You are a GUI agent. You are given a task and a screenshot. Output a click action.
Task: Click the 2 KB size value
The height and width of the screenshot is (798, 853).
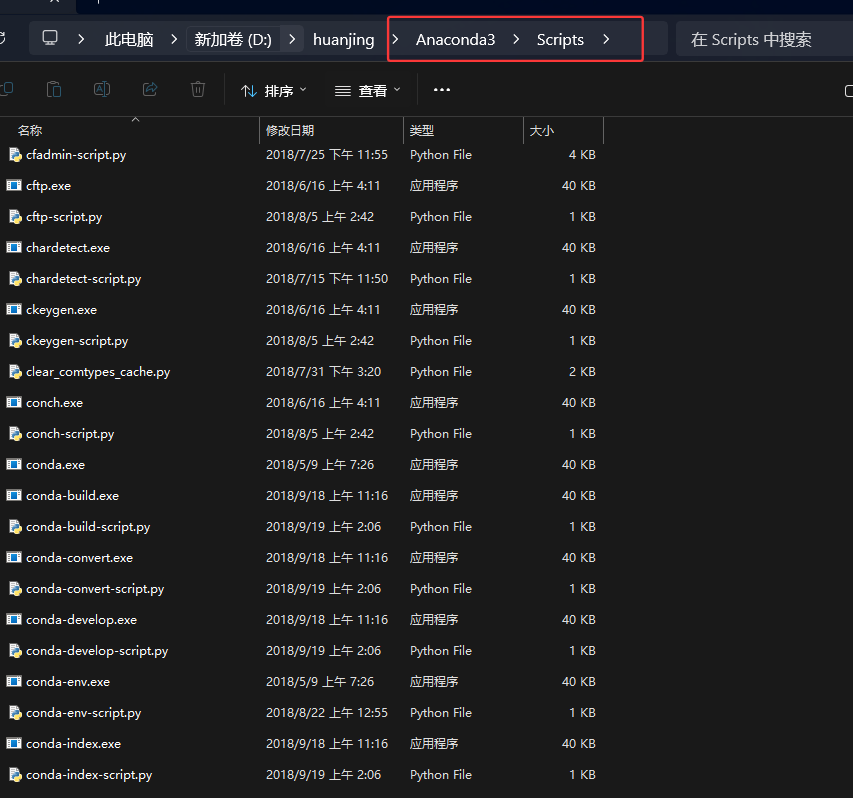point(582,372)
